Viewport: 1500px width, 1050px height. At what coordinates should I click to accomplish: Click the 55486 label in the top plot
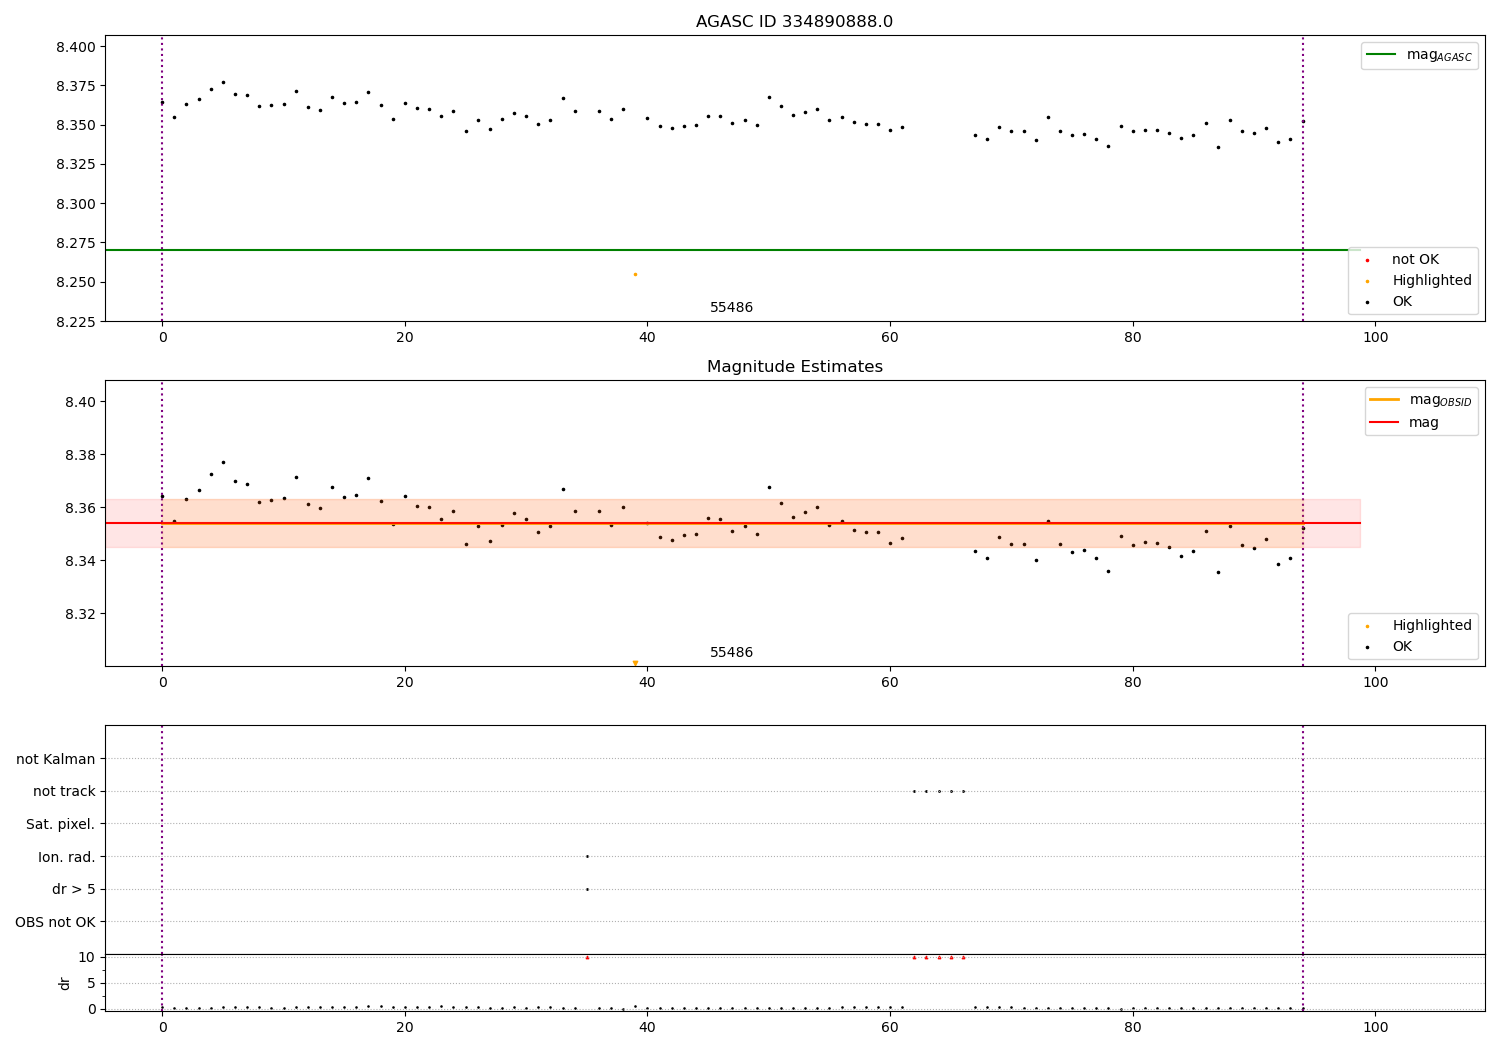(x=731, y=308)
